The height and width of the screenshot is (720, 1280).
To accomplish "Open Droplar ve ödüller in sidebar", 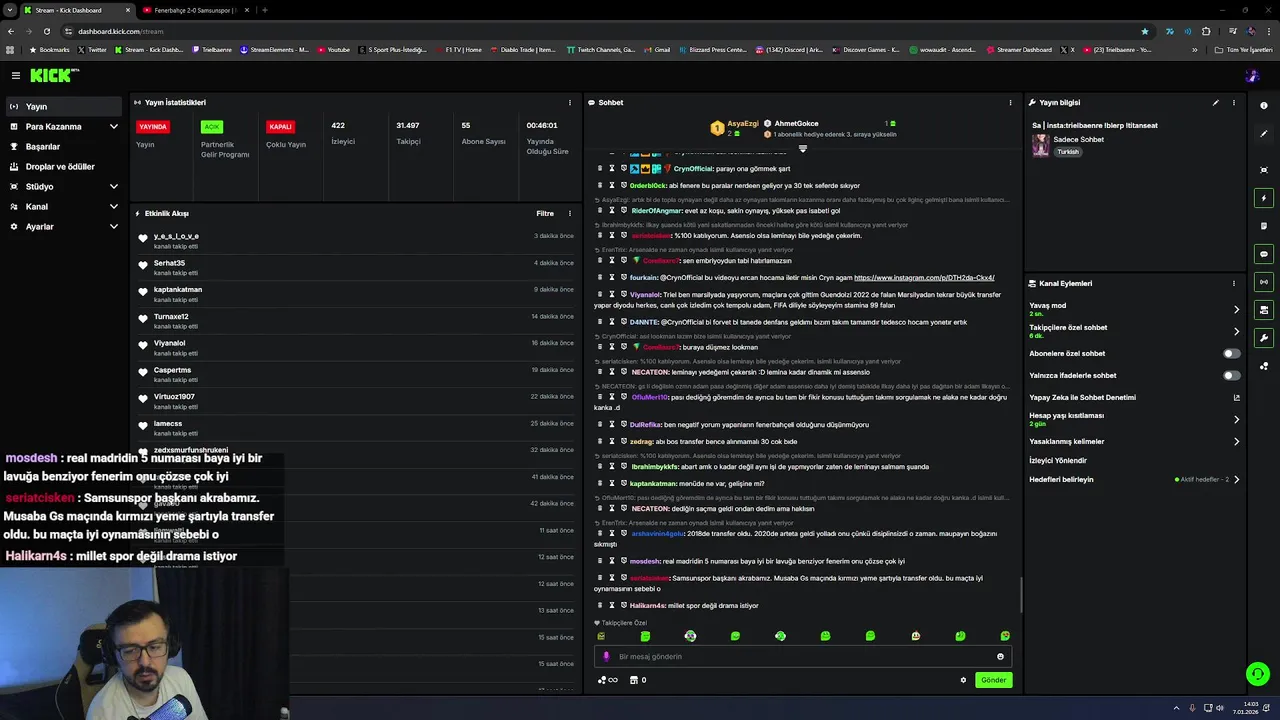I will [62, 166].
